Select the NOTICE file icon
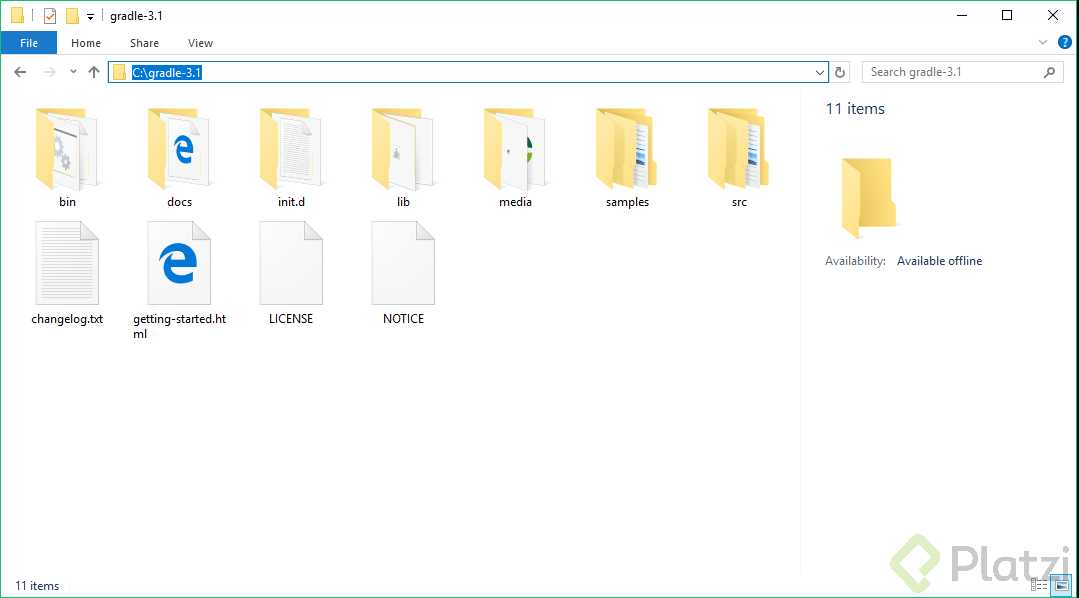This screenshot has width=1079, height=598. [x=403, y=263]
